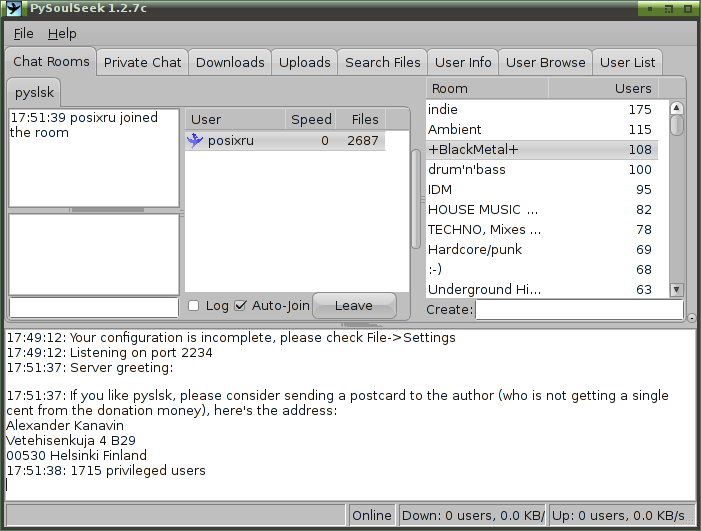Sort the room list by the Users column header

pos(604,88)
